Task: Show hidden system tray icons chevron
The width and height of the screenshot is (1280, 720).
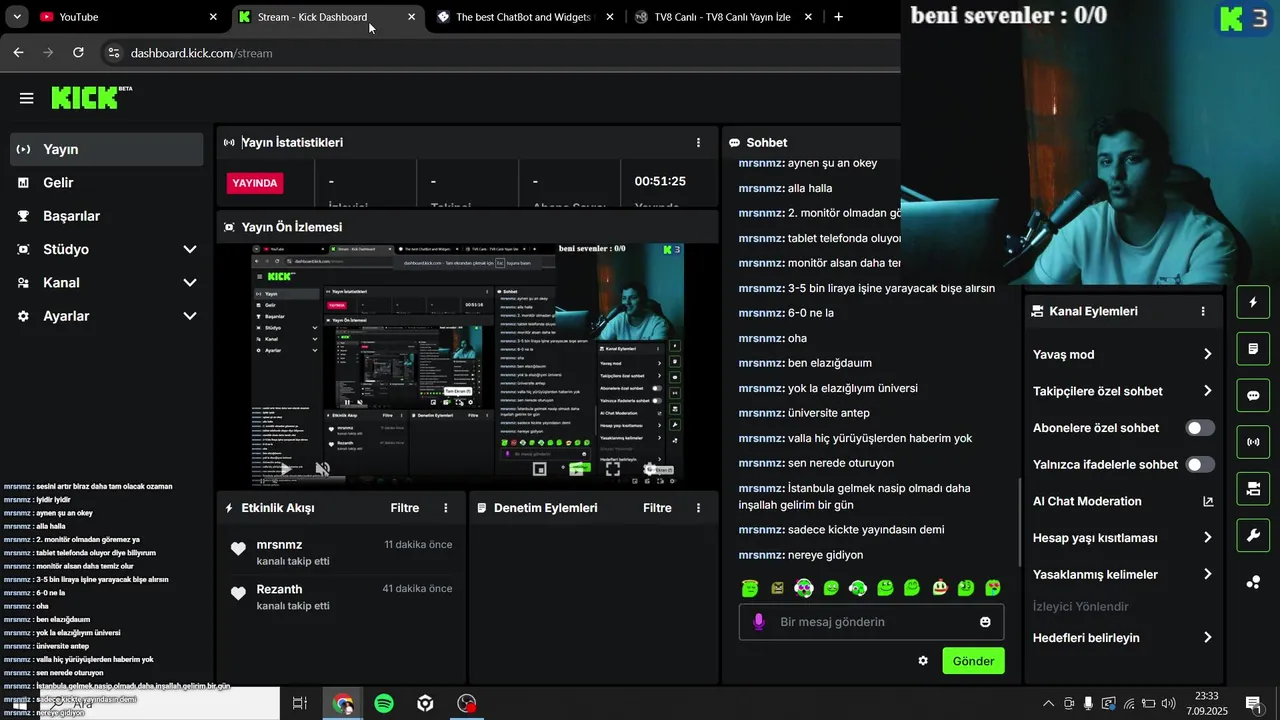Action: point(1048,704)
